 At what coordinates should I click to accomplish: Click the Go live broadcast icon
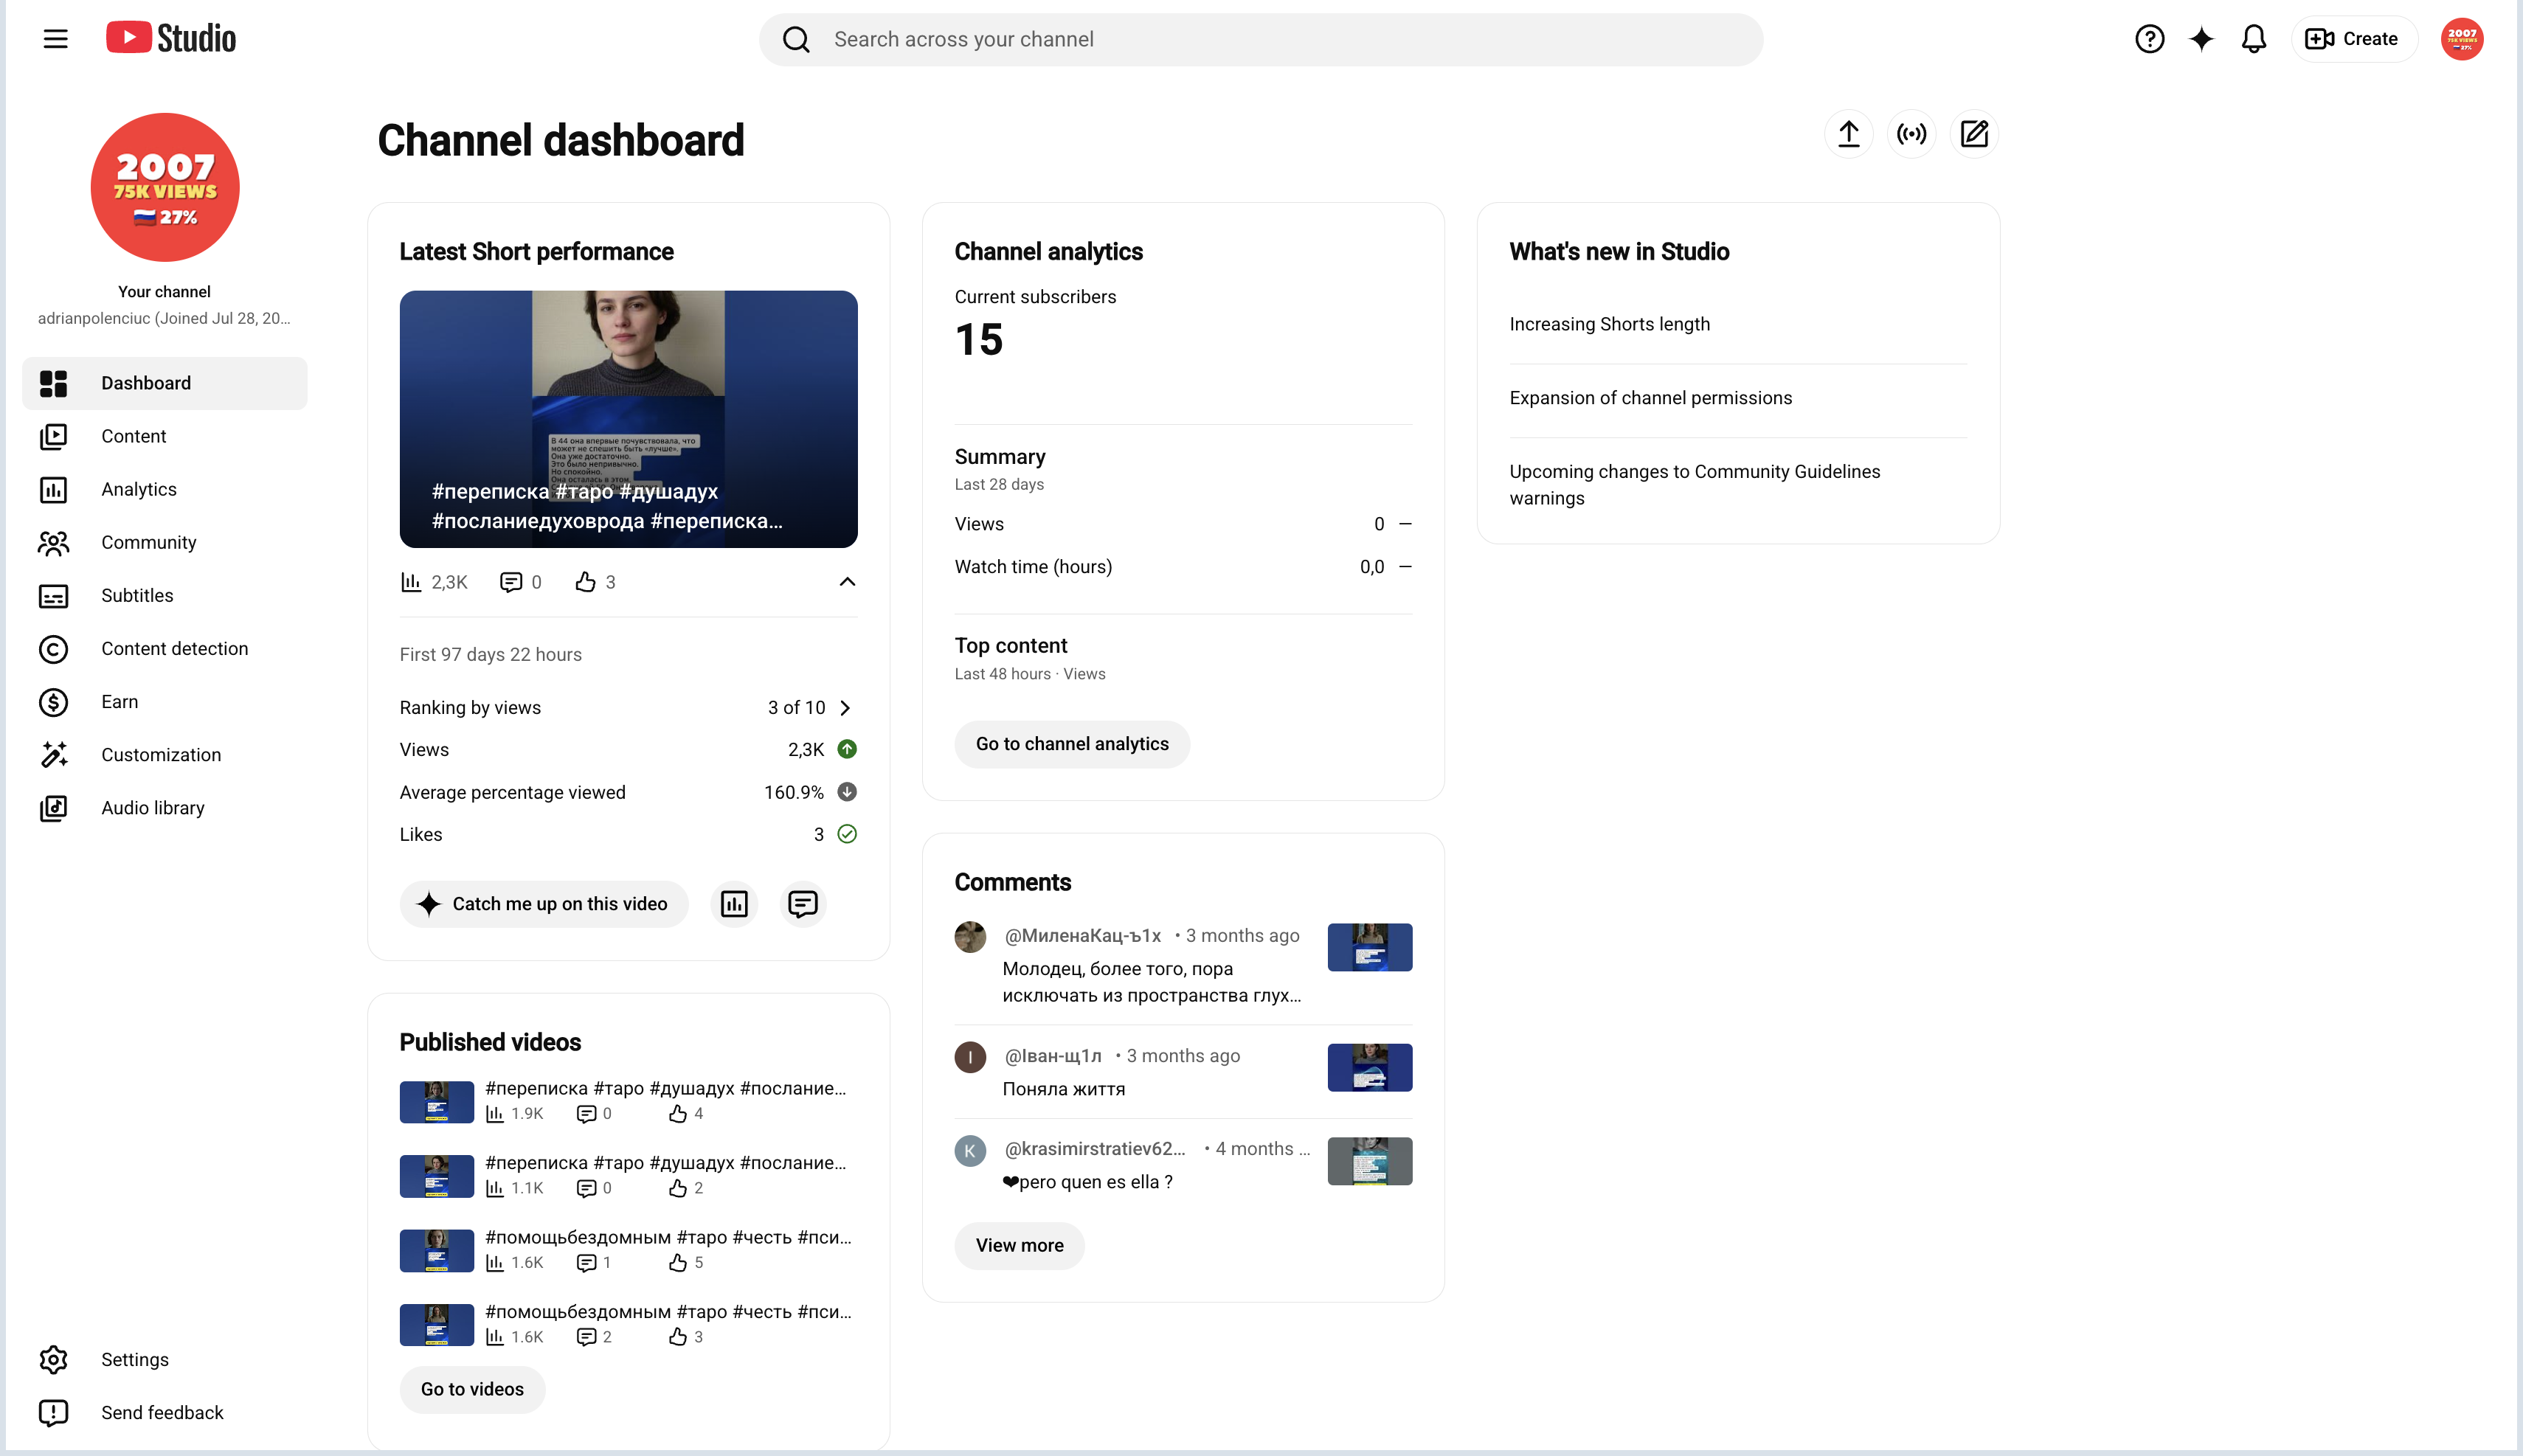tap(1911, 134)
